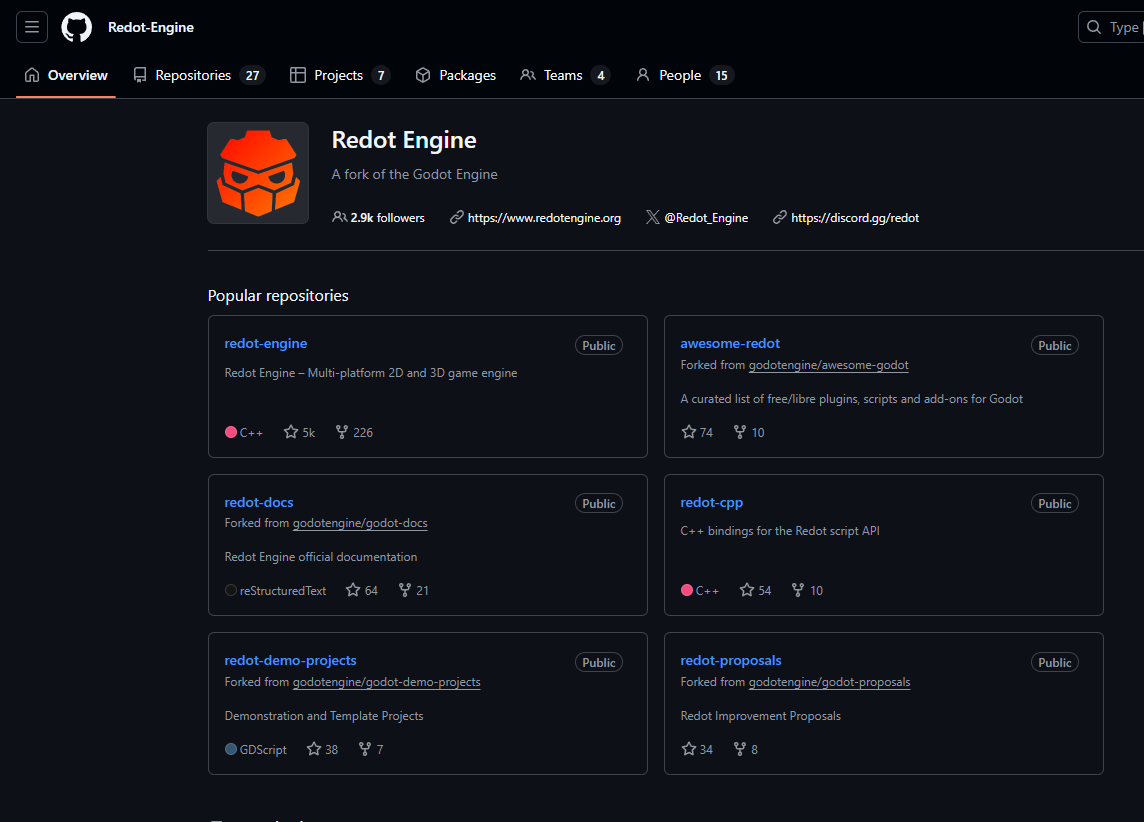
Task: Open https://www.redotengine.org website link
Action: coord(545,217)
